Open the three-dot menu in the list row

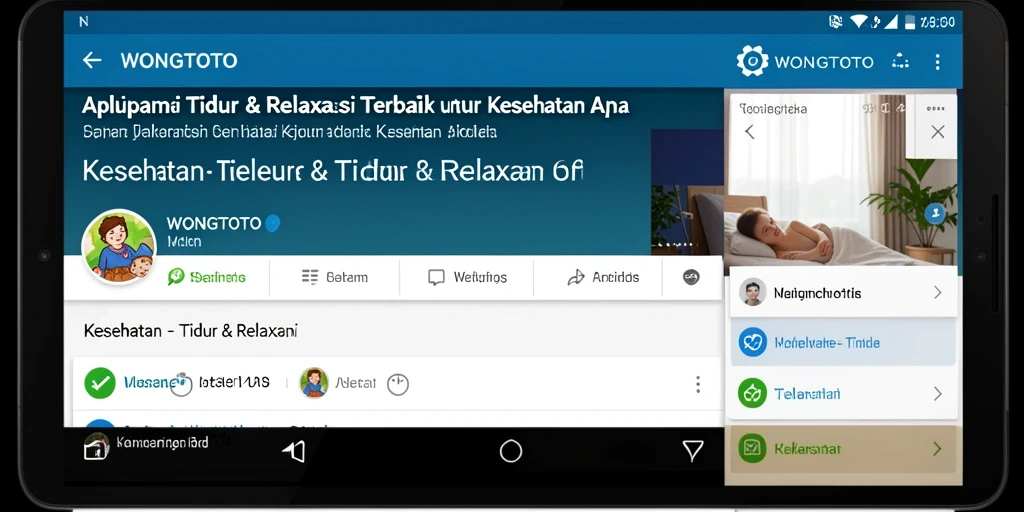point(697,384)
